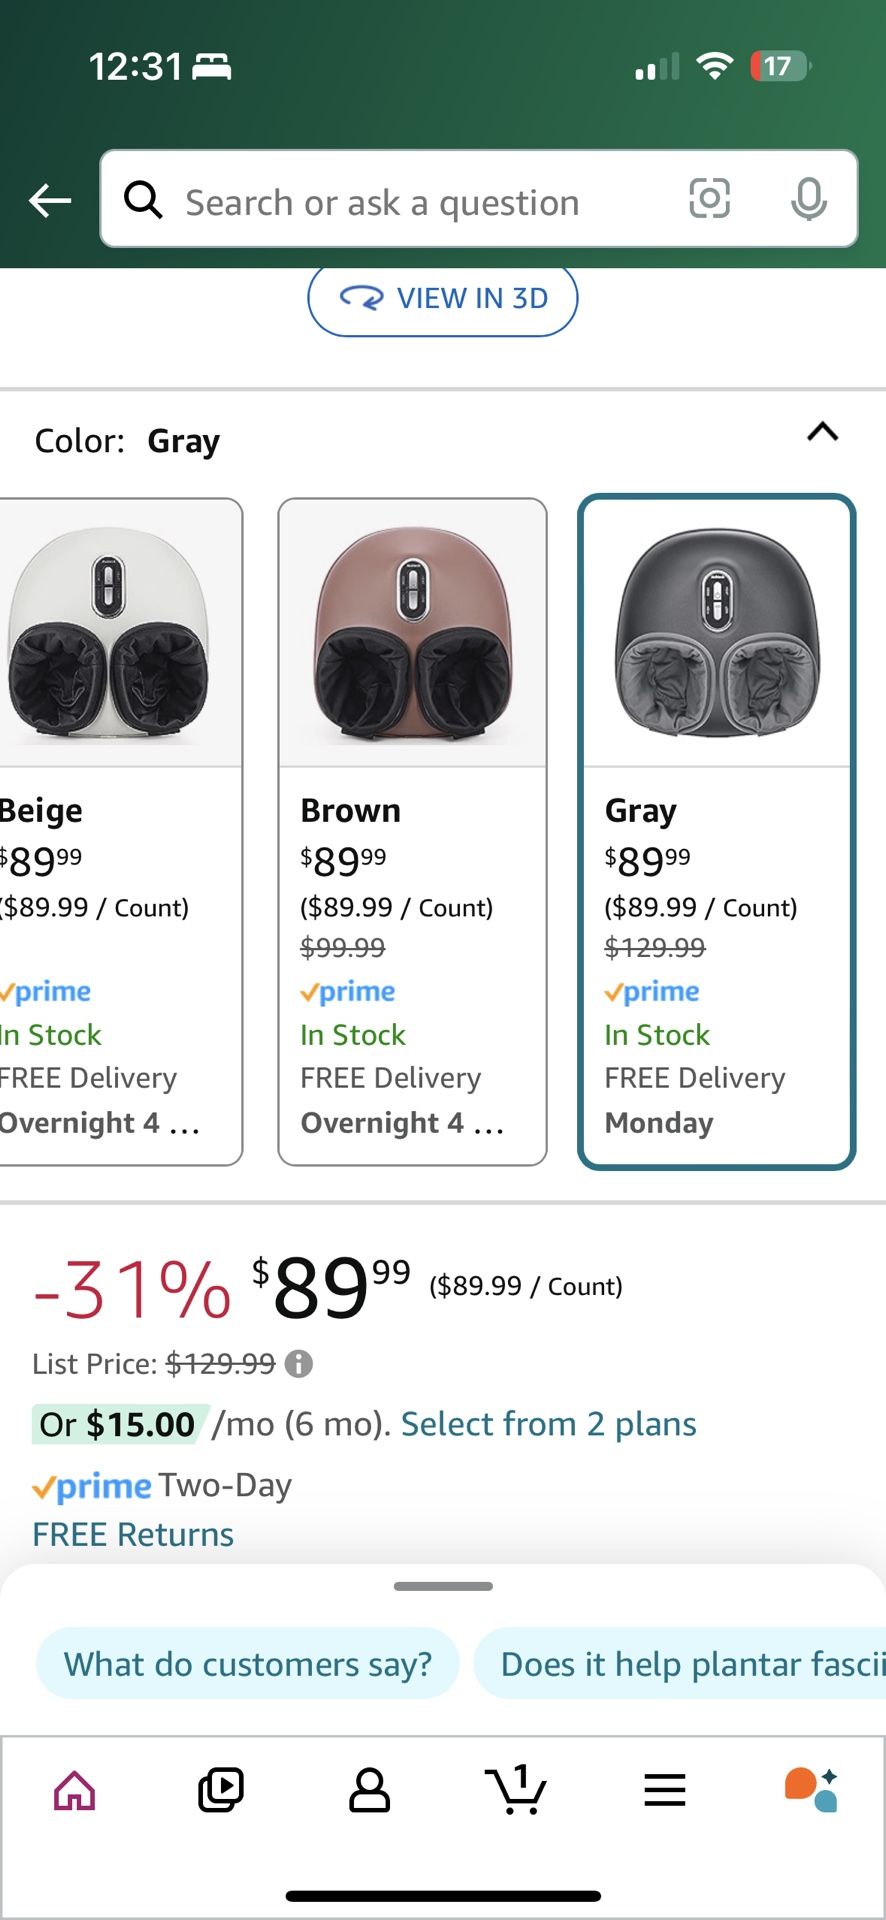Focus the search or ask field
This screenshot has height=1920, width=886.
400,201
